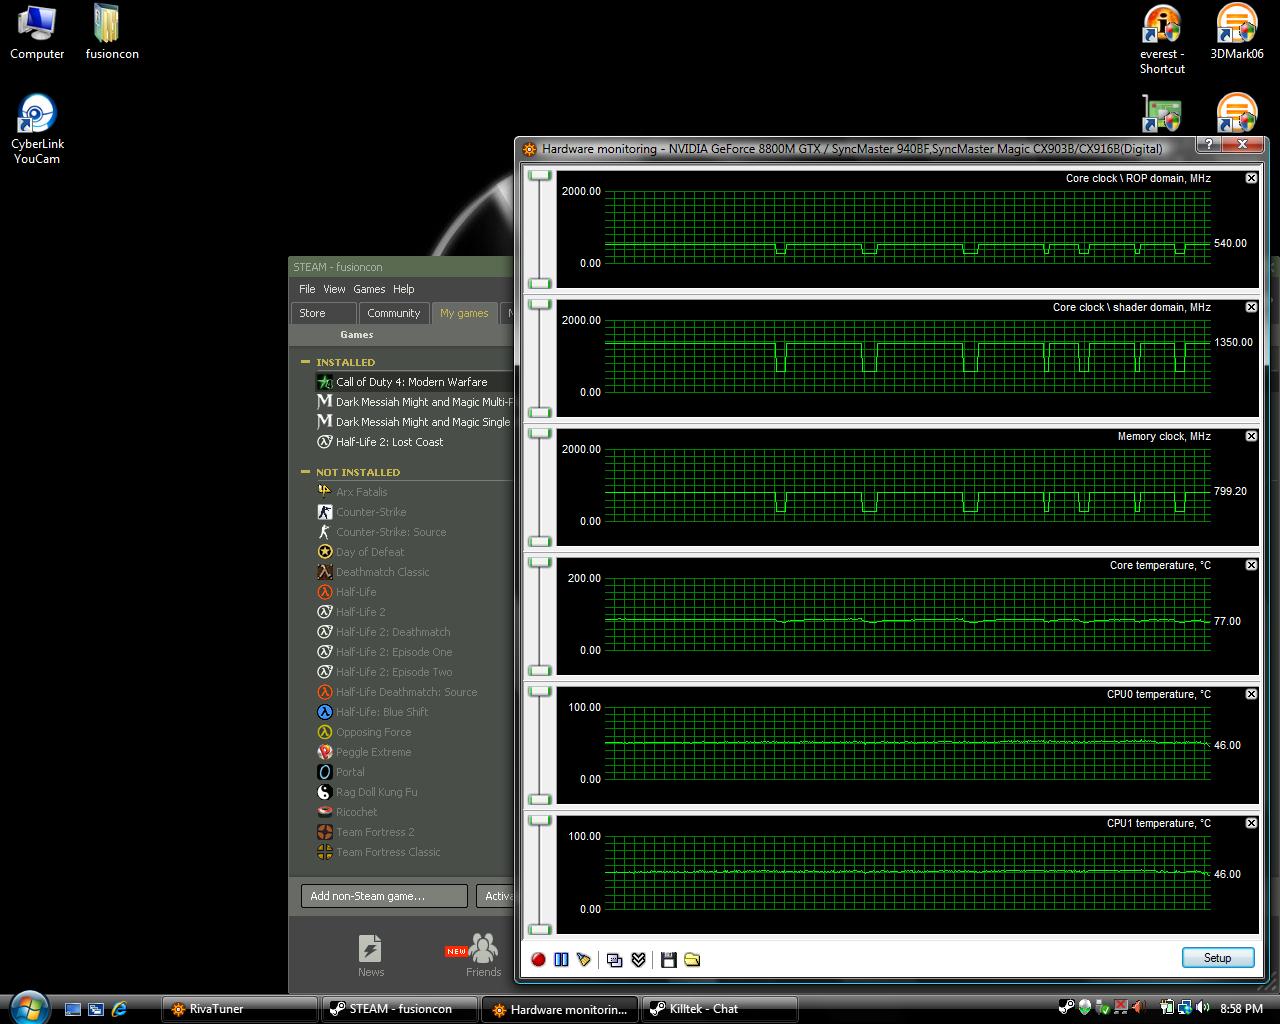Close the Memory clock graph
Screen dimensions: 1280x1024
click(1251, 436)
